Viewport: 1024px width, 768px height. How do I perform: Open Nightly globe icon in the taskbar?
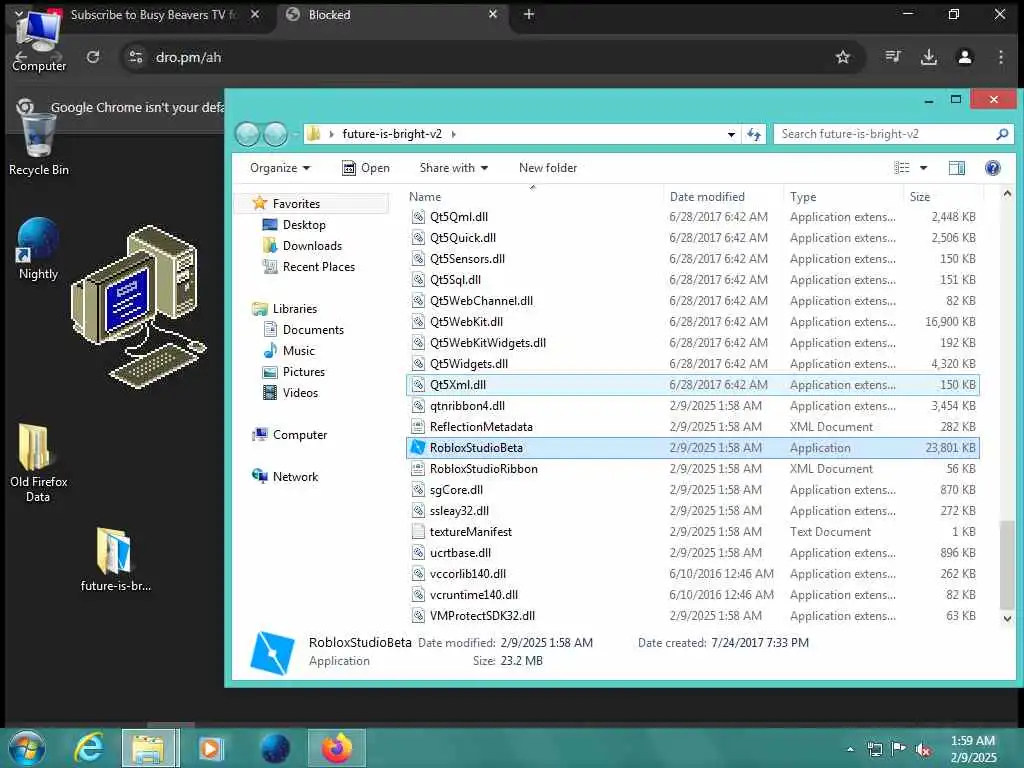click(275, 748)
